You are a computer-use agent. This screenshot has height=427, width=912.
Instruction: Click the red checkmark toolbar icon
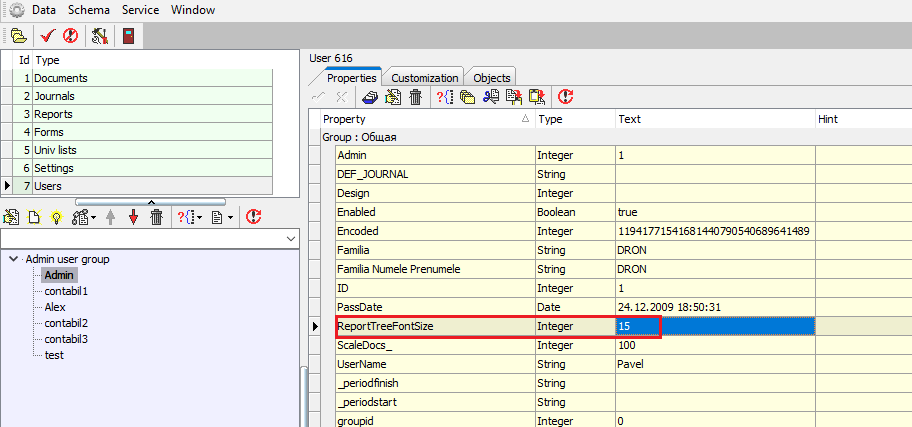click(x=48, y=37)
